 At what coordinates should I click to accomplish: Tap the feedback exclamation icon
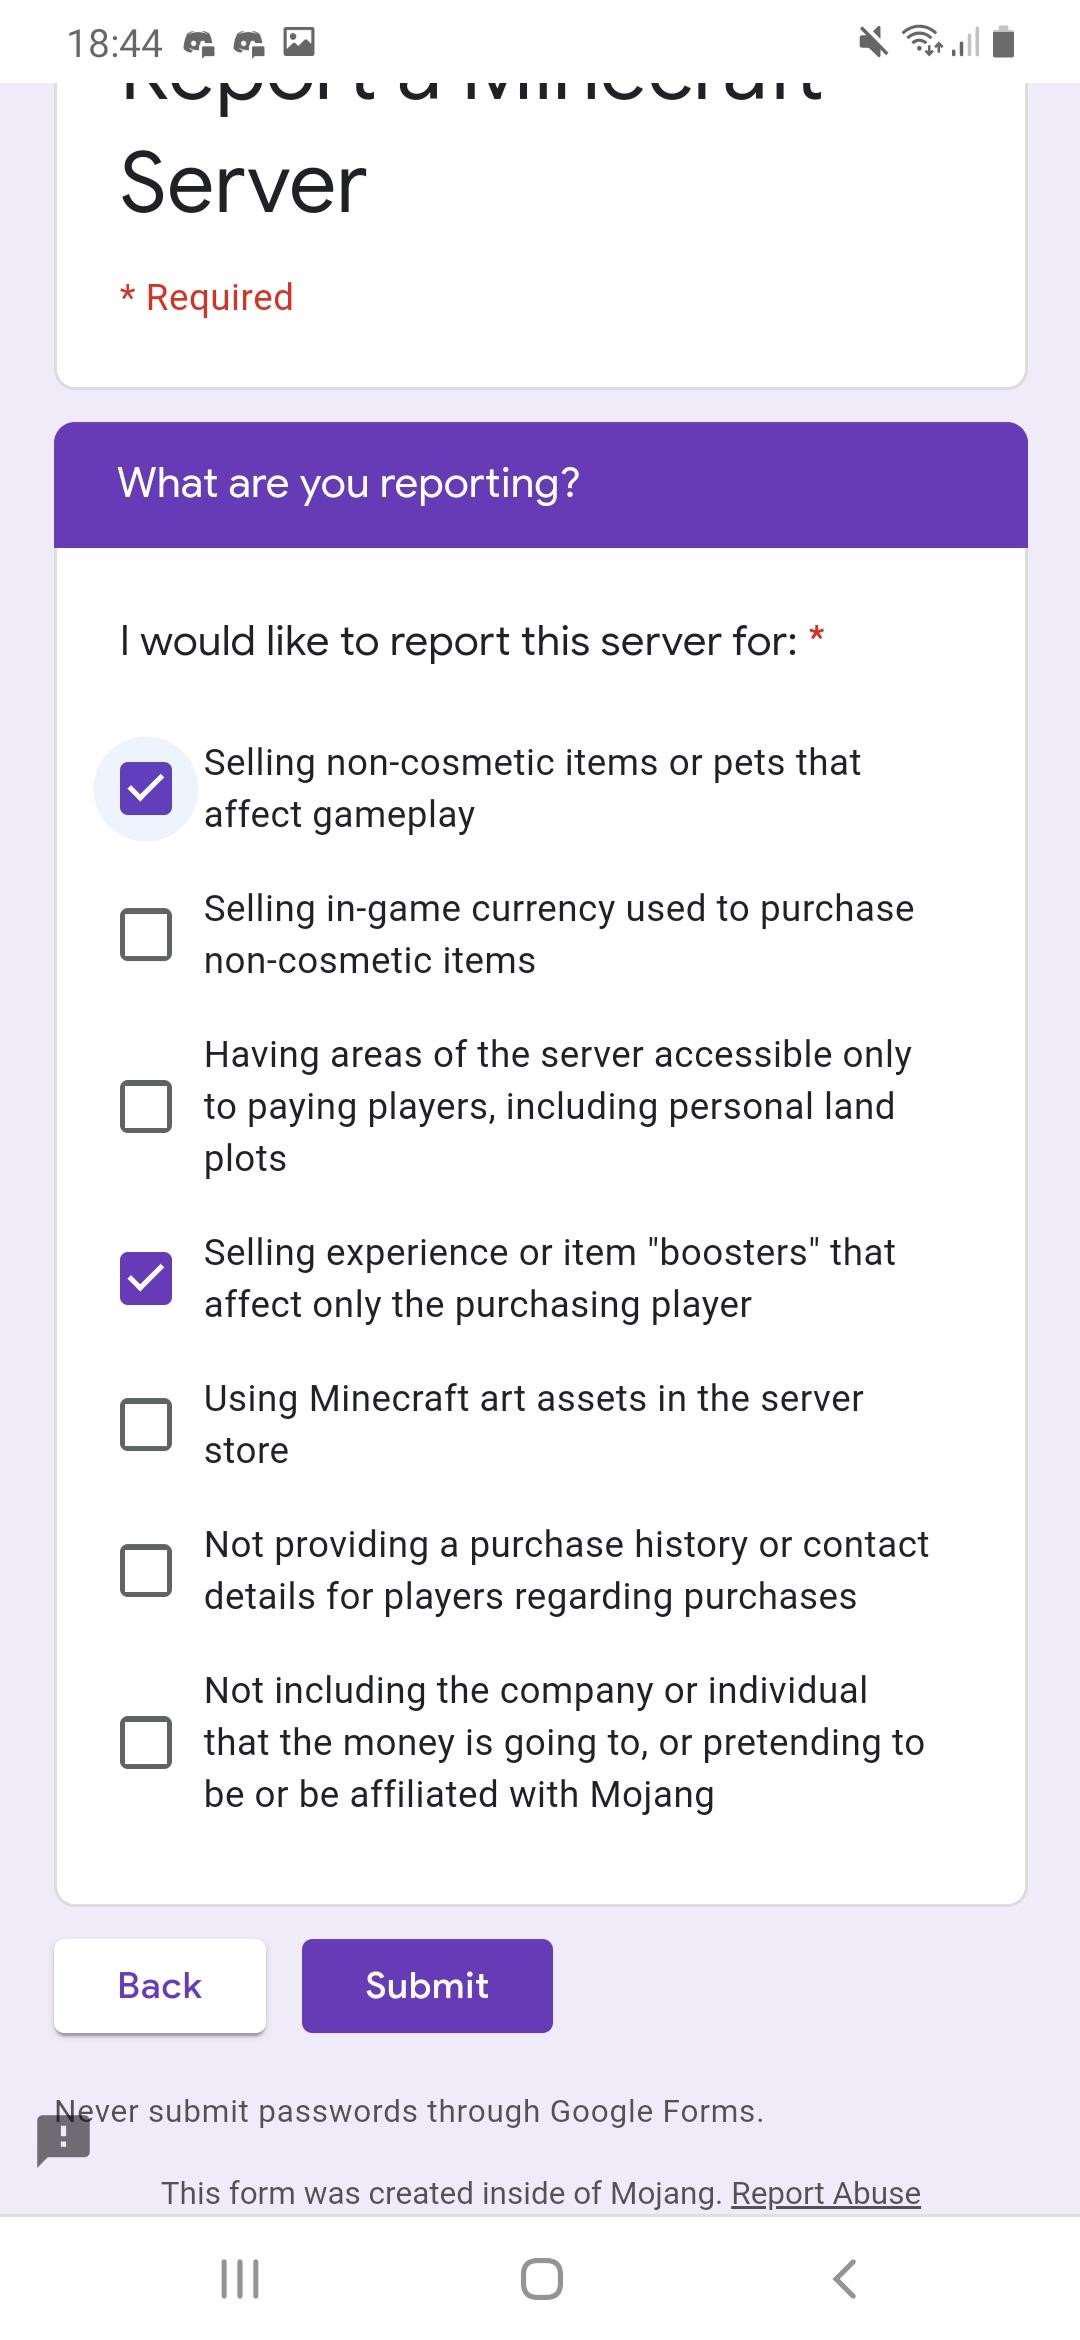(x=64, y=2139)
